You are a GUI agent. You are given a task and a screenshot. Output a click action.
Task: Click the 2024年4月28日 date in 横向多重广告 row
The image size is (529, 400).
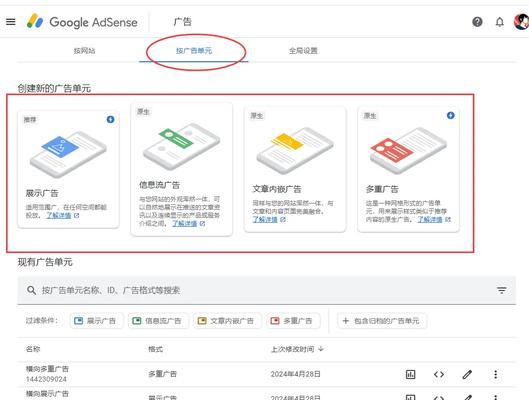296,374
